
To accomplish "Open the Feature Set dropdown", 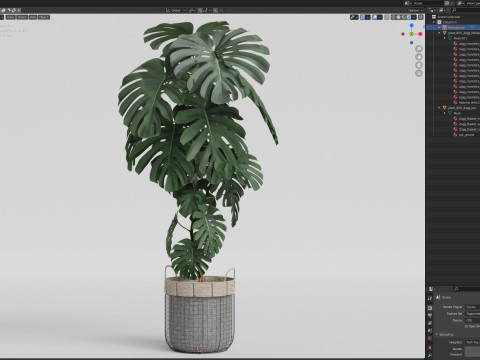I will [x=473, y=314].
